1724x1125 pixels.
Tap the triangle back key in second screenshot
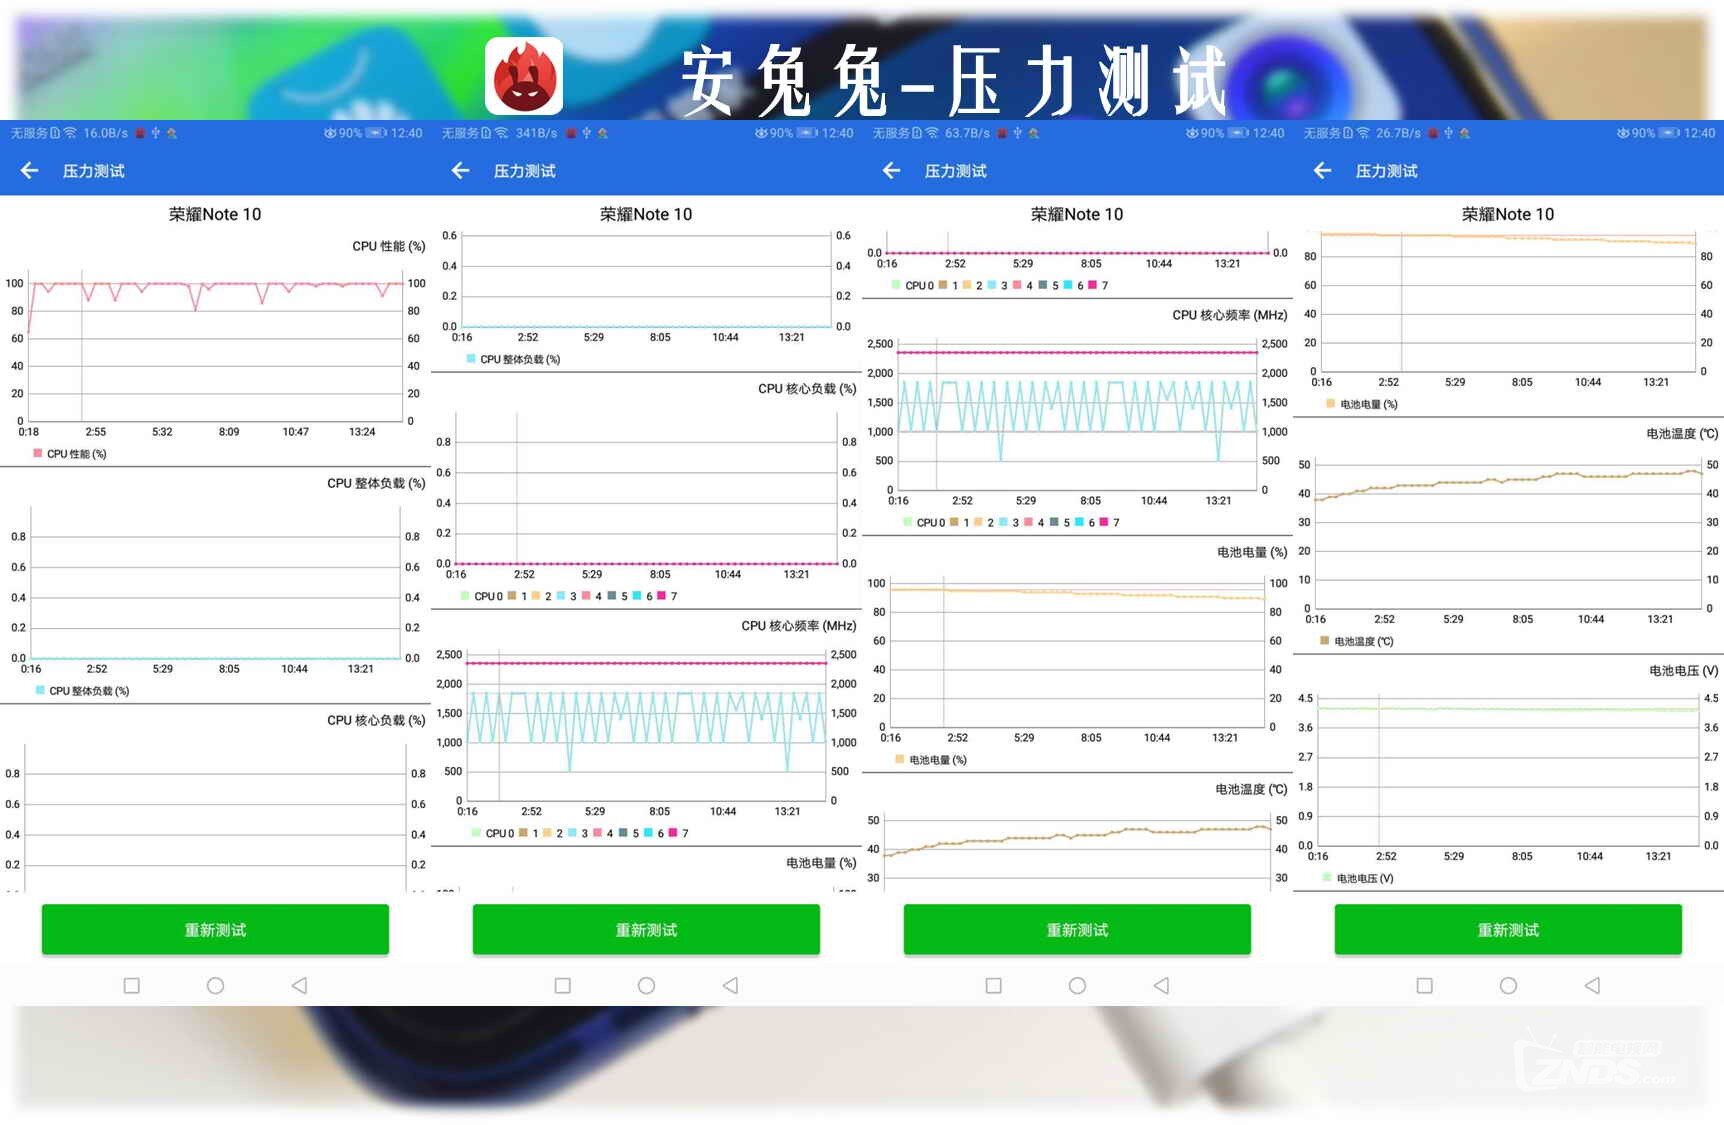pyautogui.click(x=730, y=985)
